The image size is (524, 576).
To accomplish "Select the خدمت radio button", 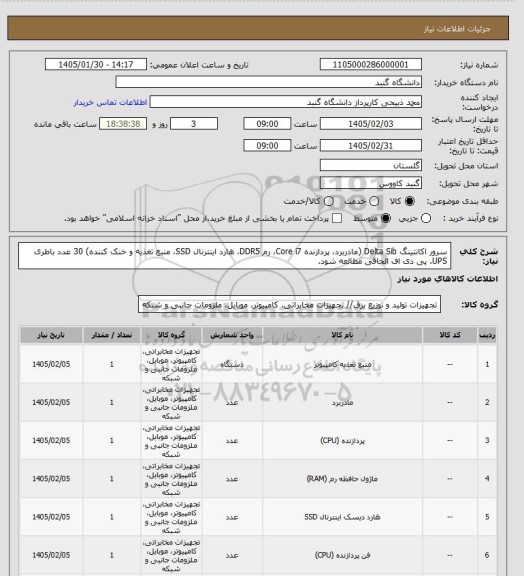I will pyautogui.click(x=374, y=201).
